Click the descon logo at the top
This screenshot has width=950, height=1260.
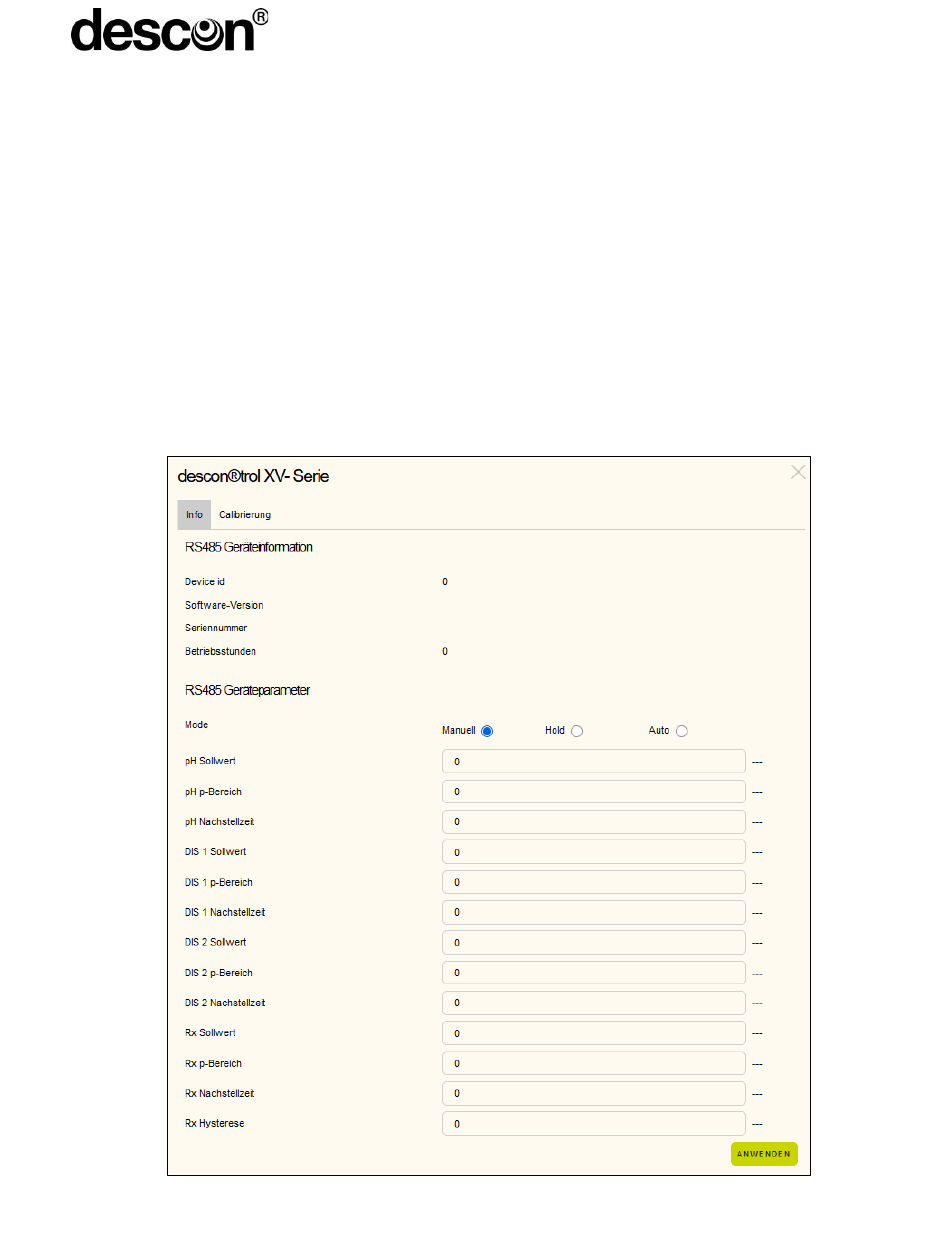[x=170, y=29]
